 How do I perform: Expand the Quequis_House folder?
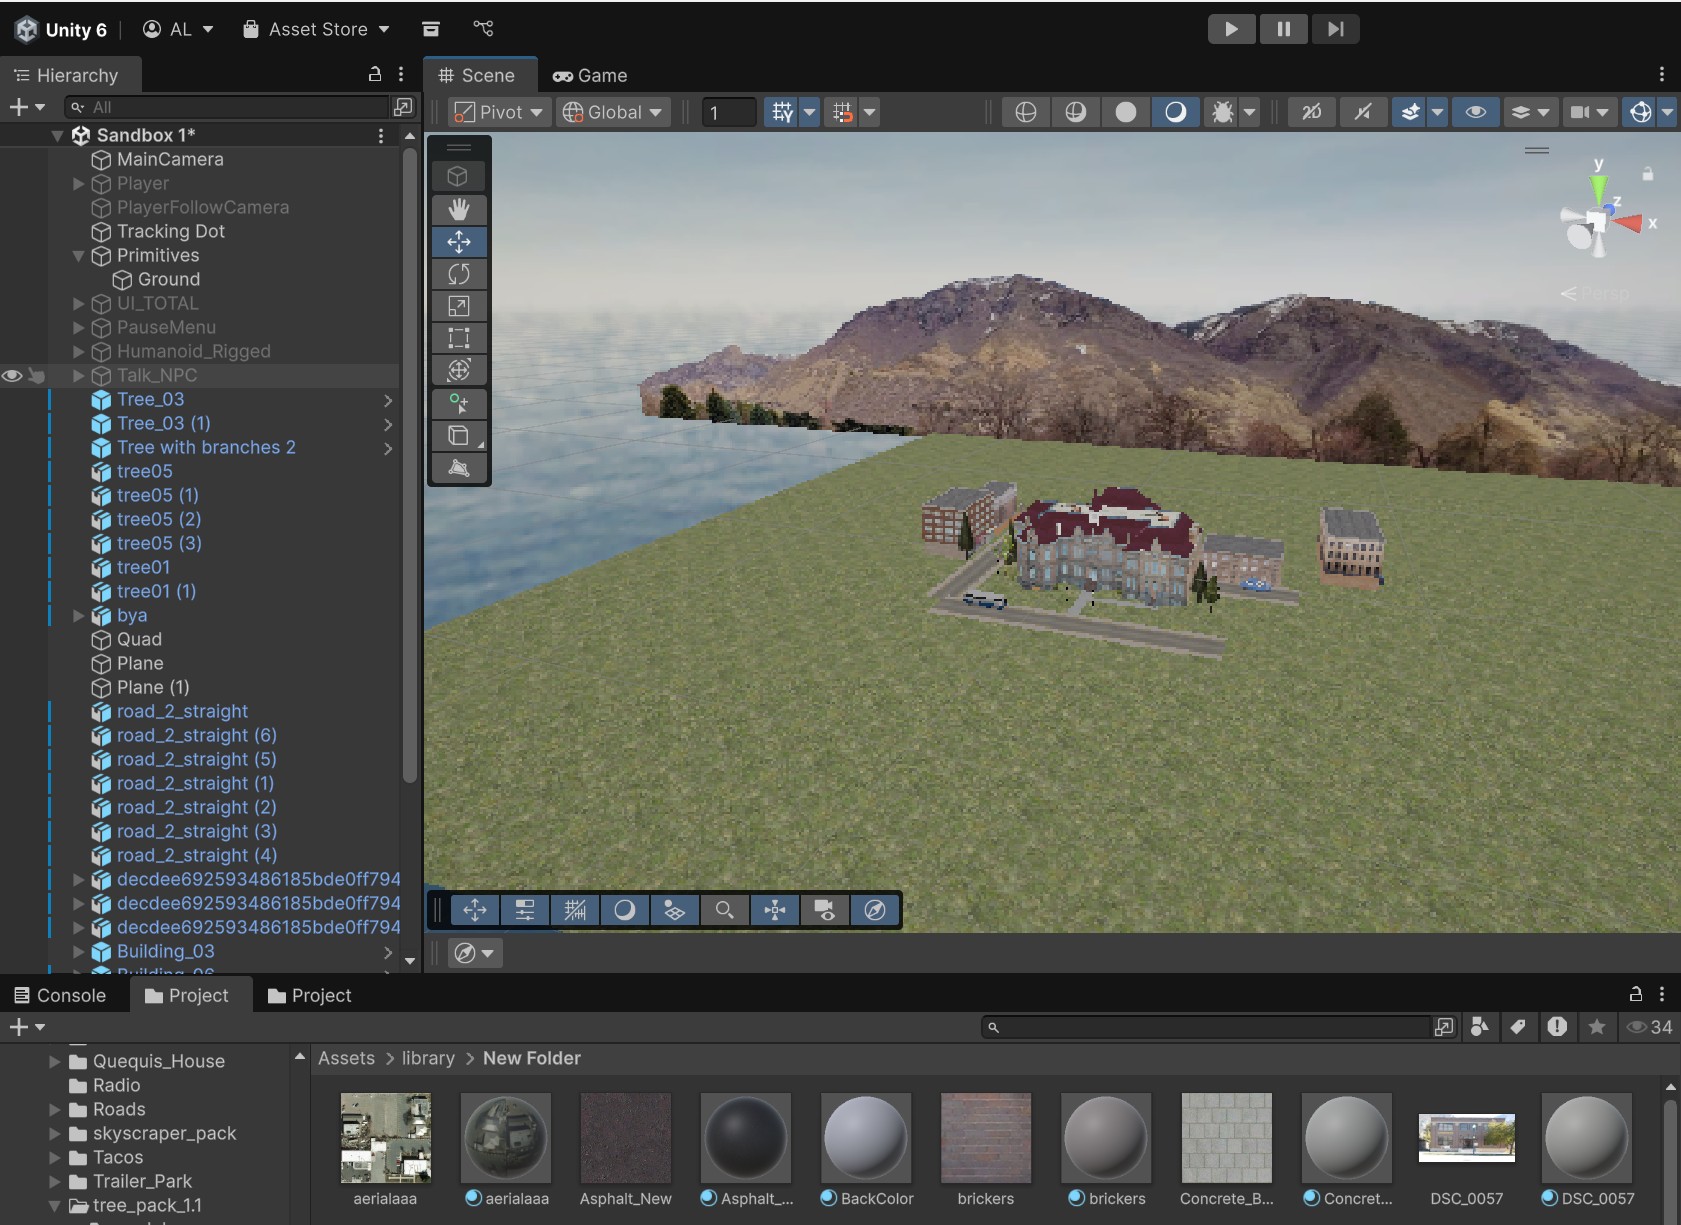[x=55, y=1062]
